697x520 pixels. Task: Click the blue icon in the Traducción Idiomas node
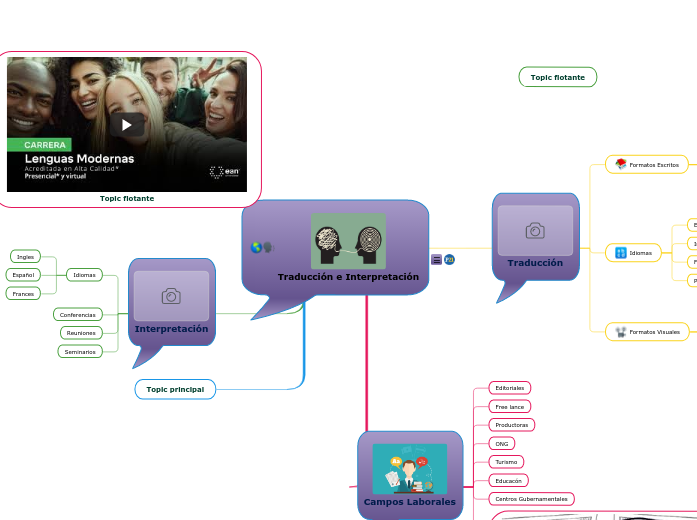(621, 253)
